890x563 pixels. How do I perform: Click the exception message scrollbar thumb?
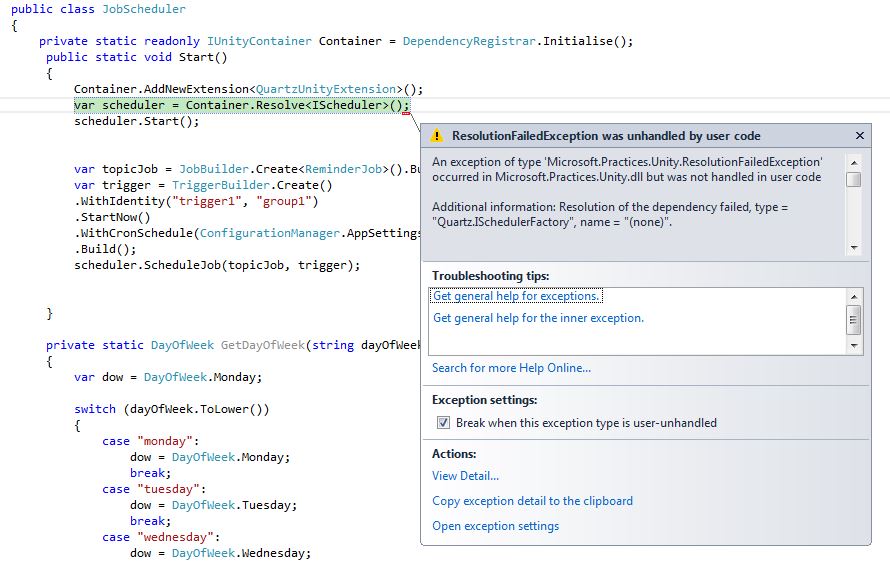853,179
